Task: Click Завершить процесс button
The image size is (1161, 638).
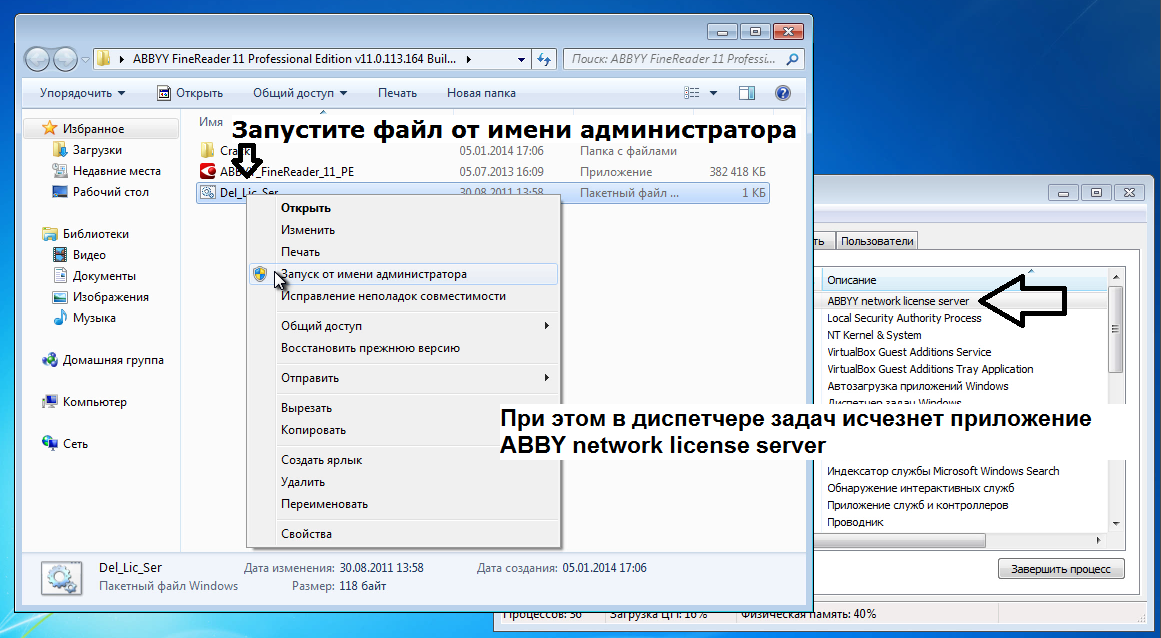Action: pos(1060,569)
